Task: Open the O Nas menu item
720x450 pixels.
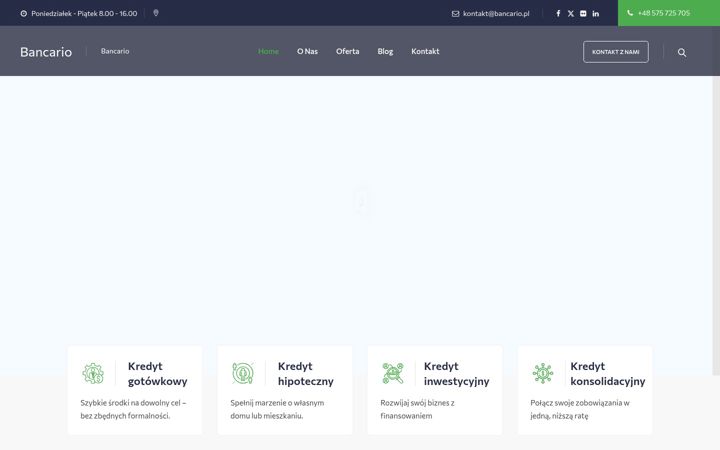Action: (307, 51)
